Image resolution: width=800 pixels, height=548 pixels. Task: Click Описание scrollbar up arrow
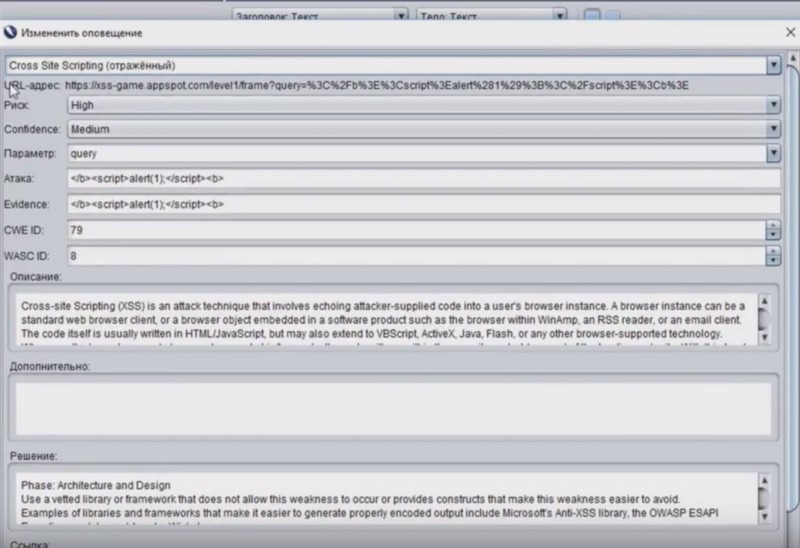coord(764,301)
